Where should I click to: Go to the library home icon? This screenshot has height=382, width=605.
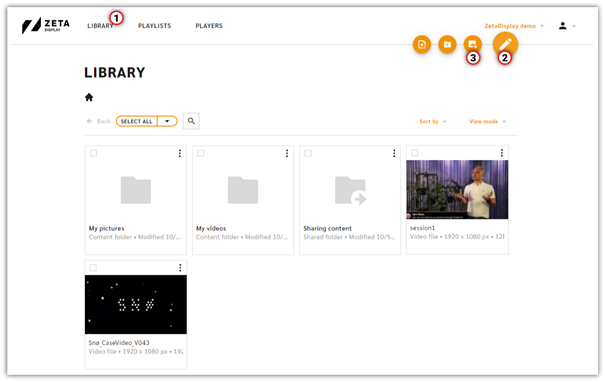[x=89, y=97]
